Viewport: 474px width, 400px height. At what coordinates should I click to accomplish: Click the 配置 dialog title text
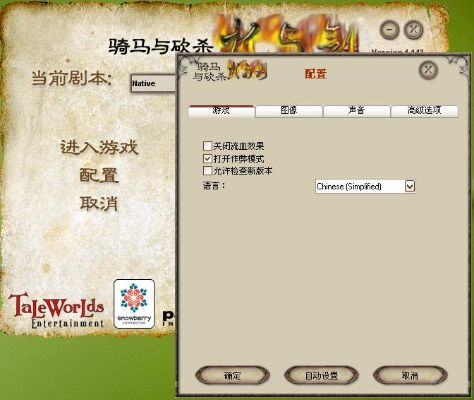click(315, 74)
